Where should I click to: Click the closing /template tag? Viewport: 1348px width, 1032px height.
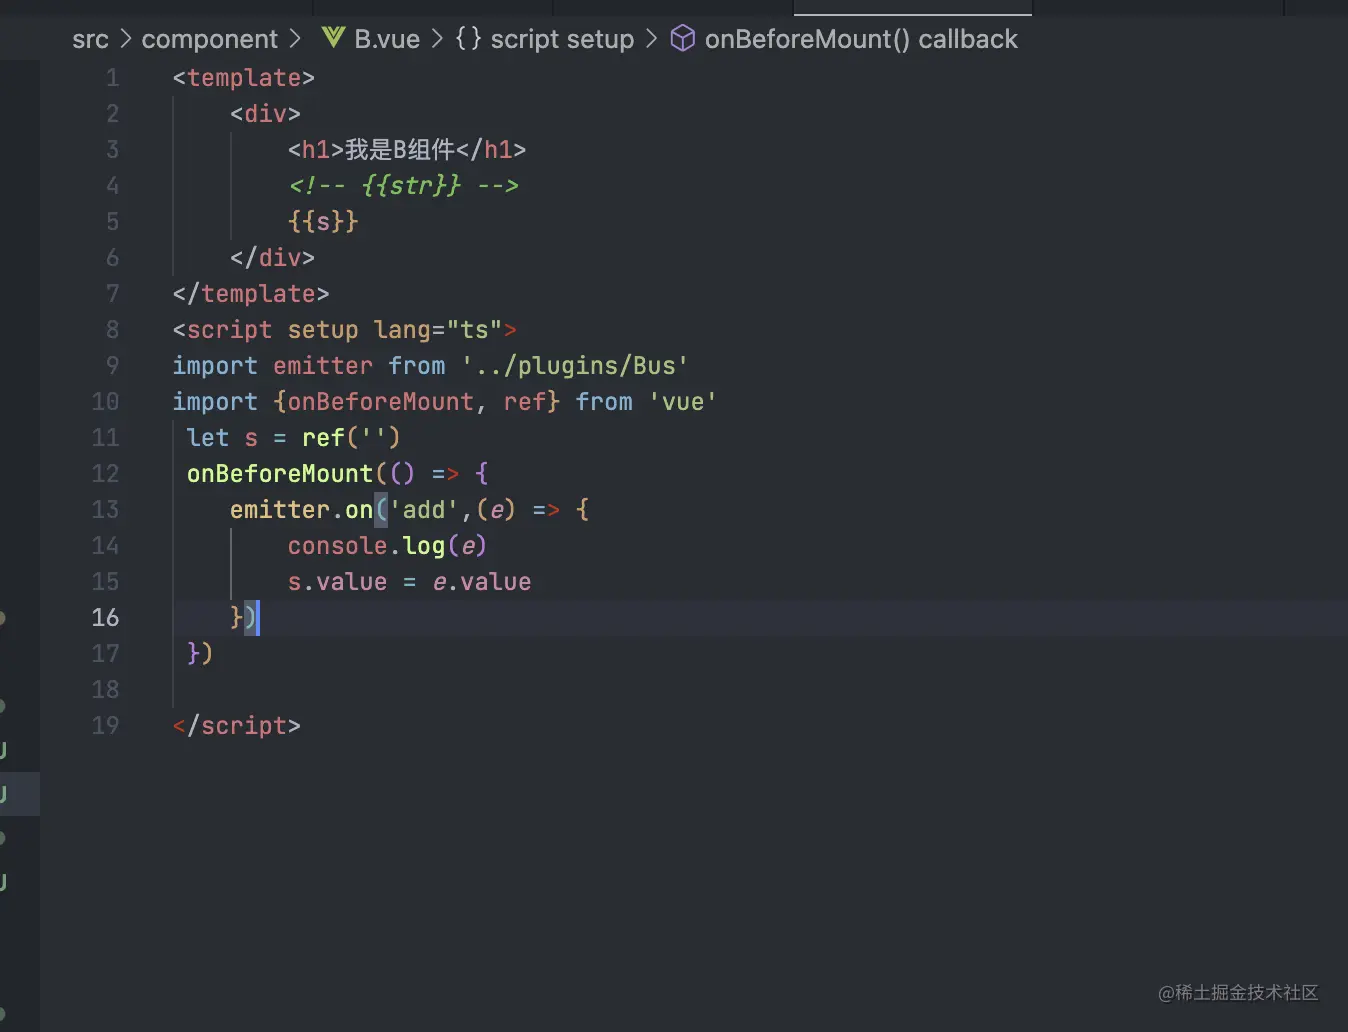point(251,294)
